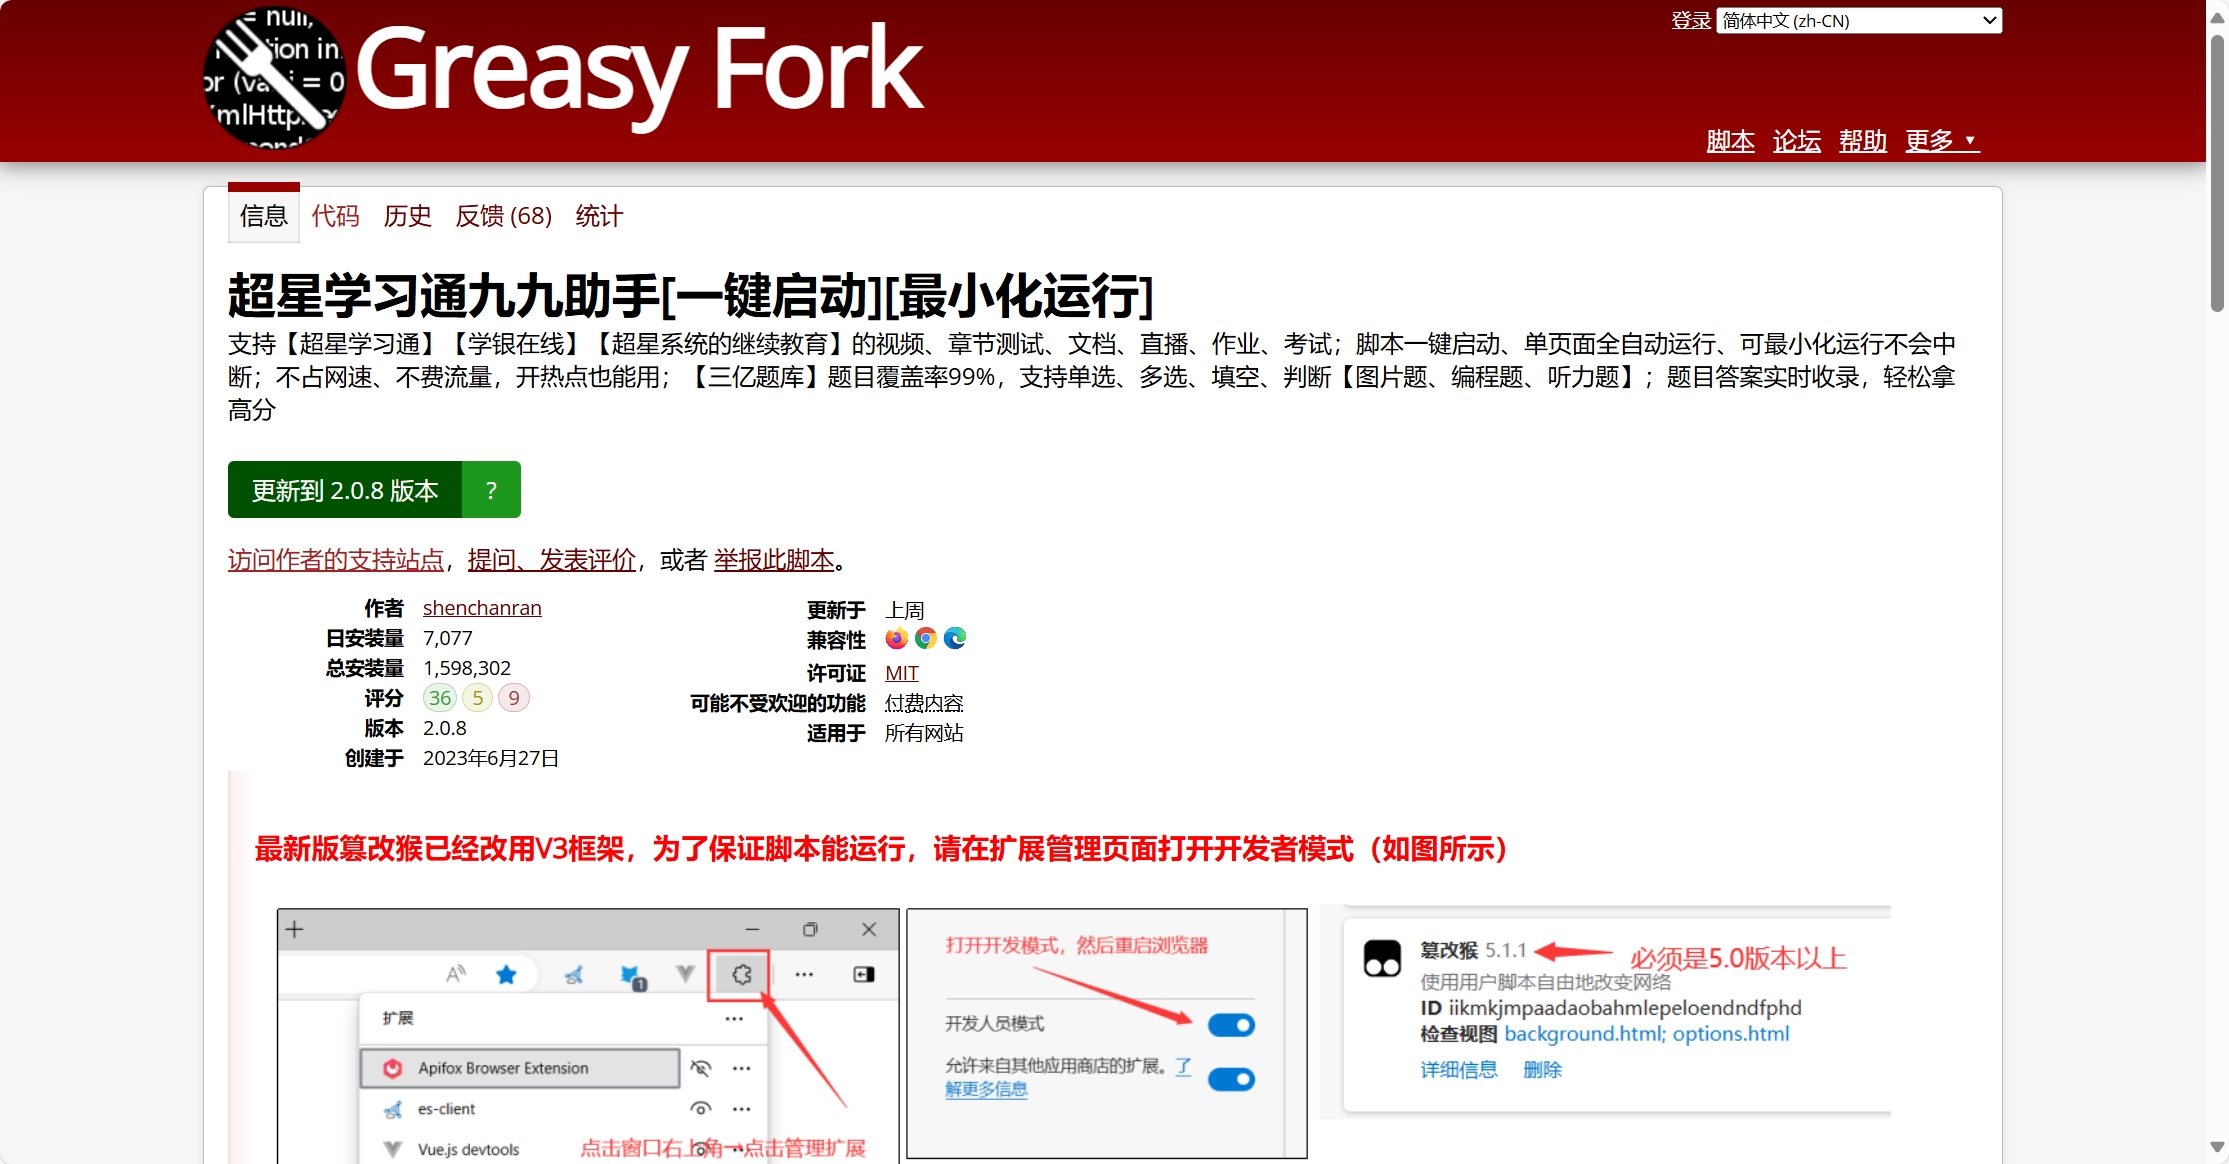Open the MIT license link

tap(902, 673)
